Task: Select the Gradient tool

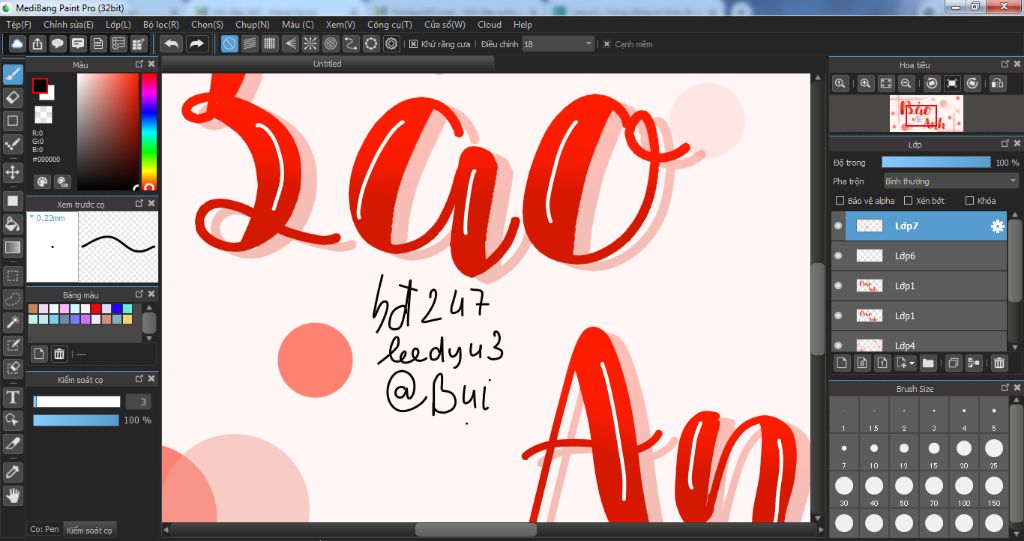Action: [x=13, y=248]
